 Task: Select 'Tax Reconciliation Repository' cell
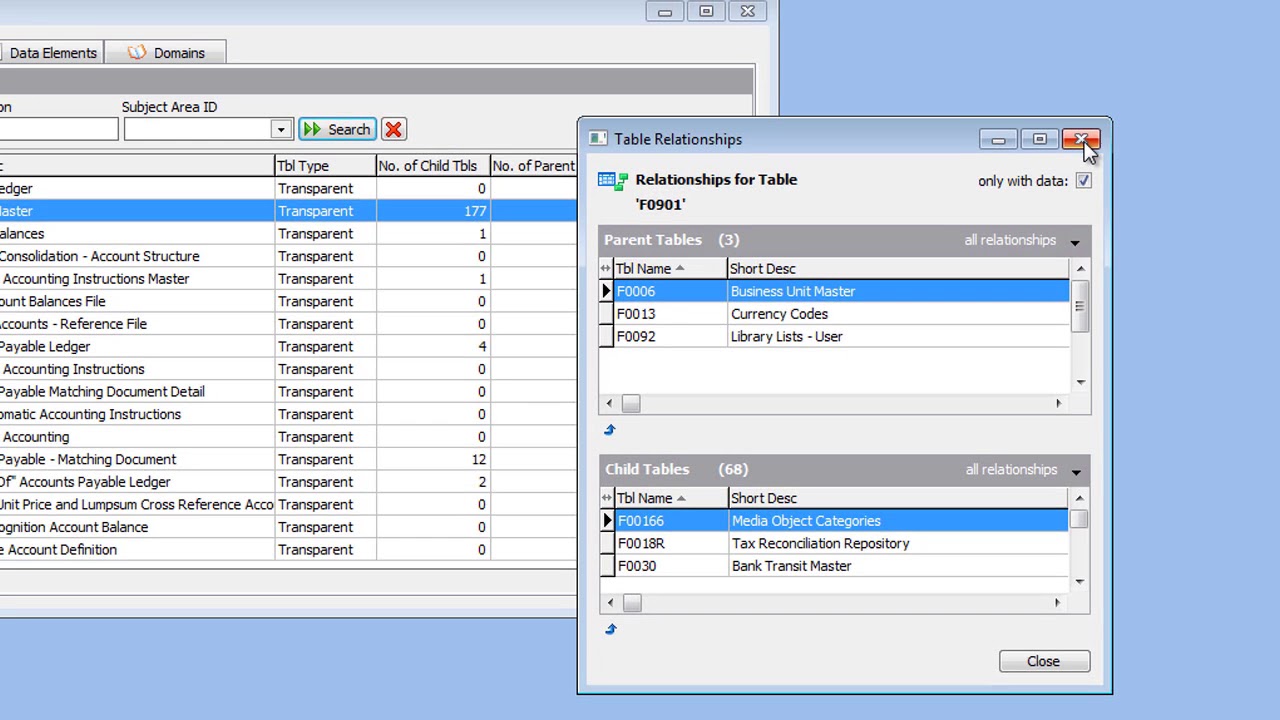pos(898,544)
